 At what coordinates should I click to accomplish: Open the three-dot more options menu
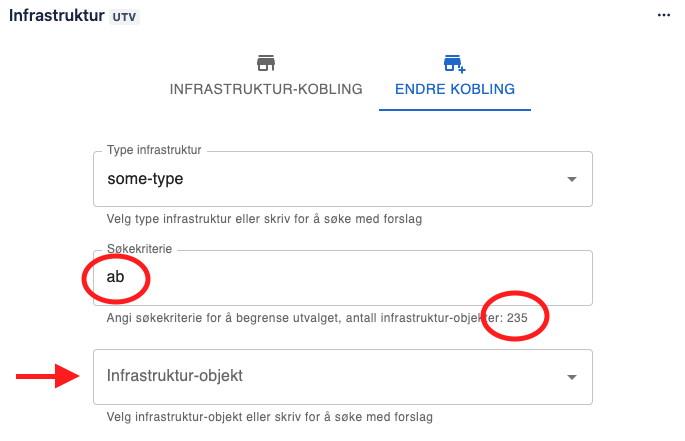(663, 16)
